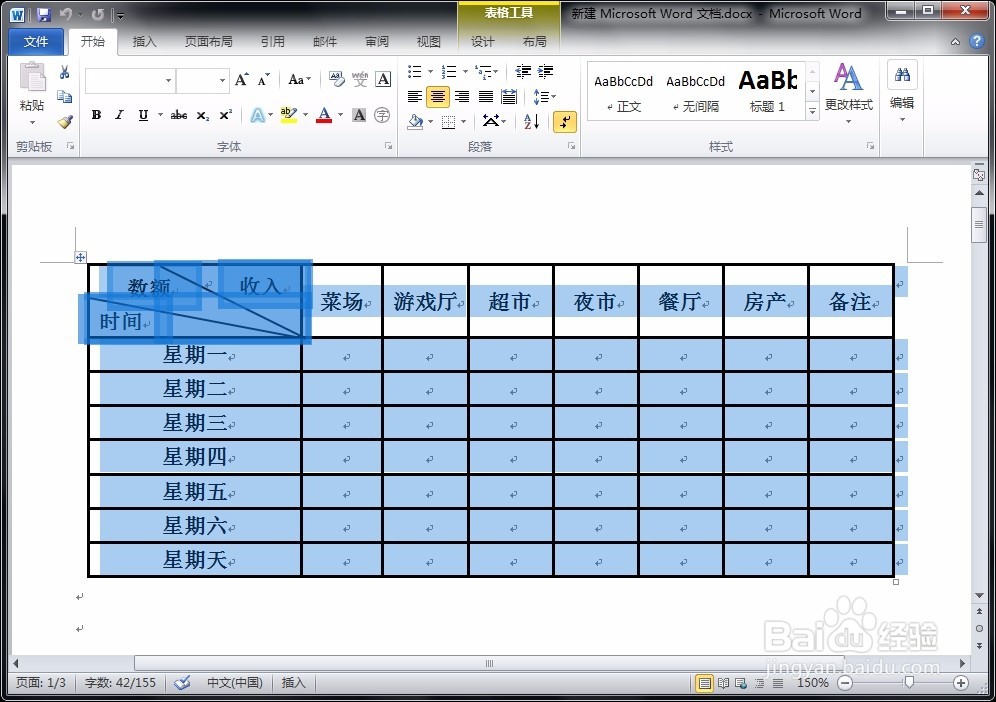This screenshot has width=996, height=702.
Task: Switch to the table Design (设计) tab
Action: coord(482,42)
